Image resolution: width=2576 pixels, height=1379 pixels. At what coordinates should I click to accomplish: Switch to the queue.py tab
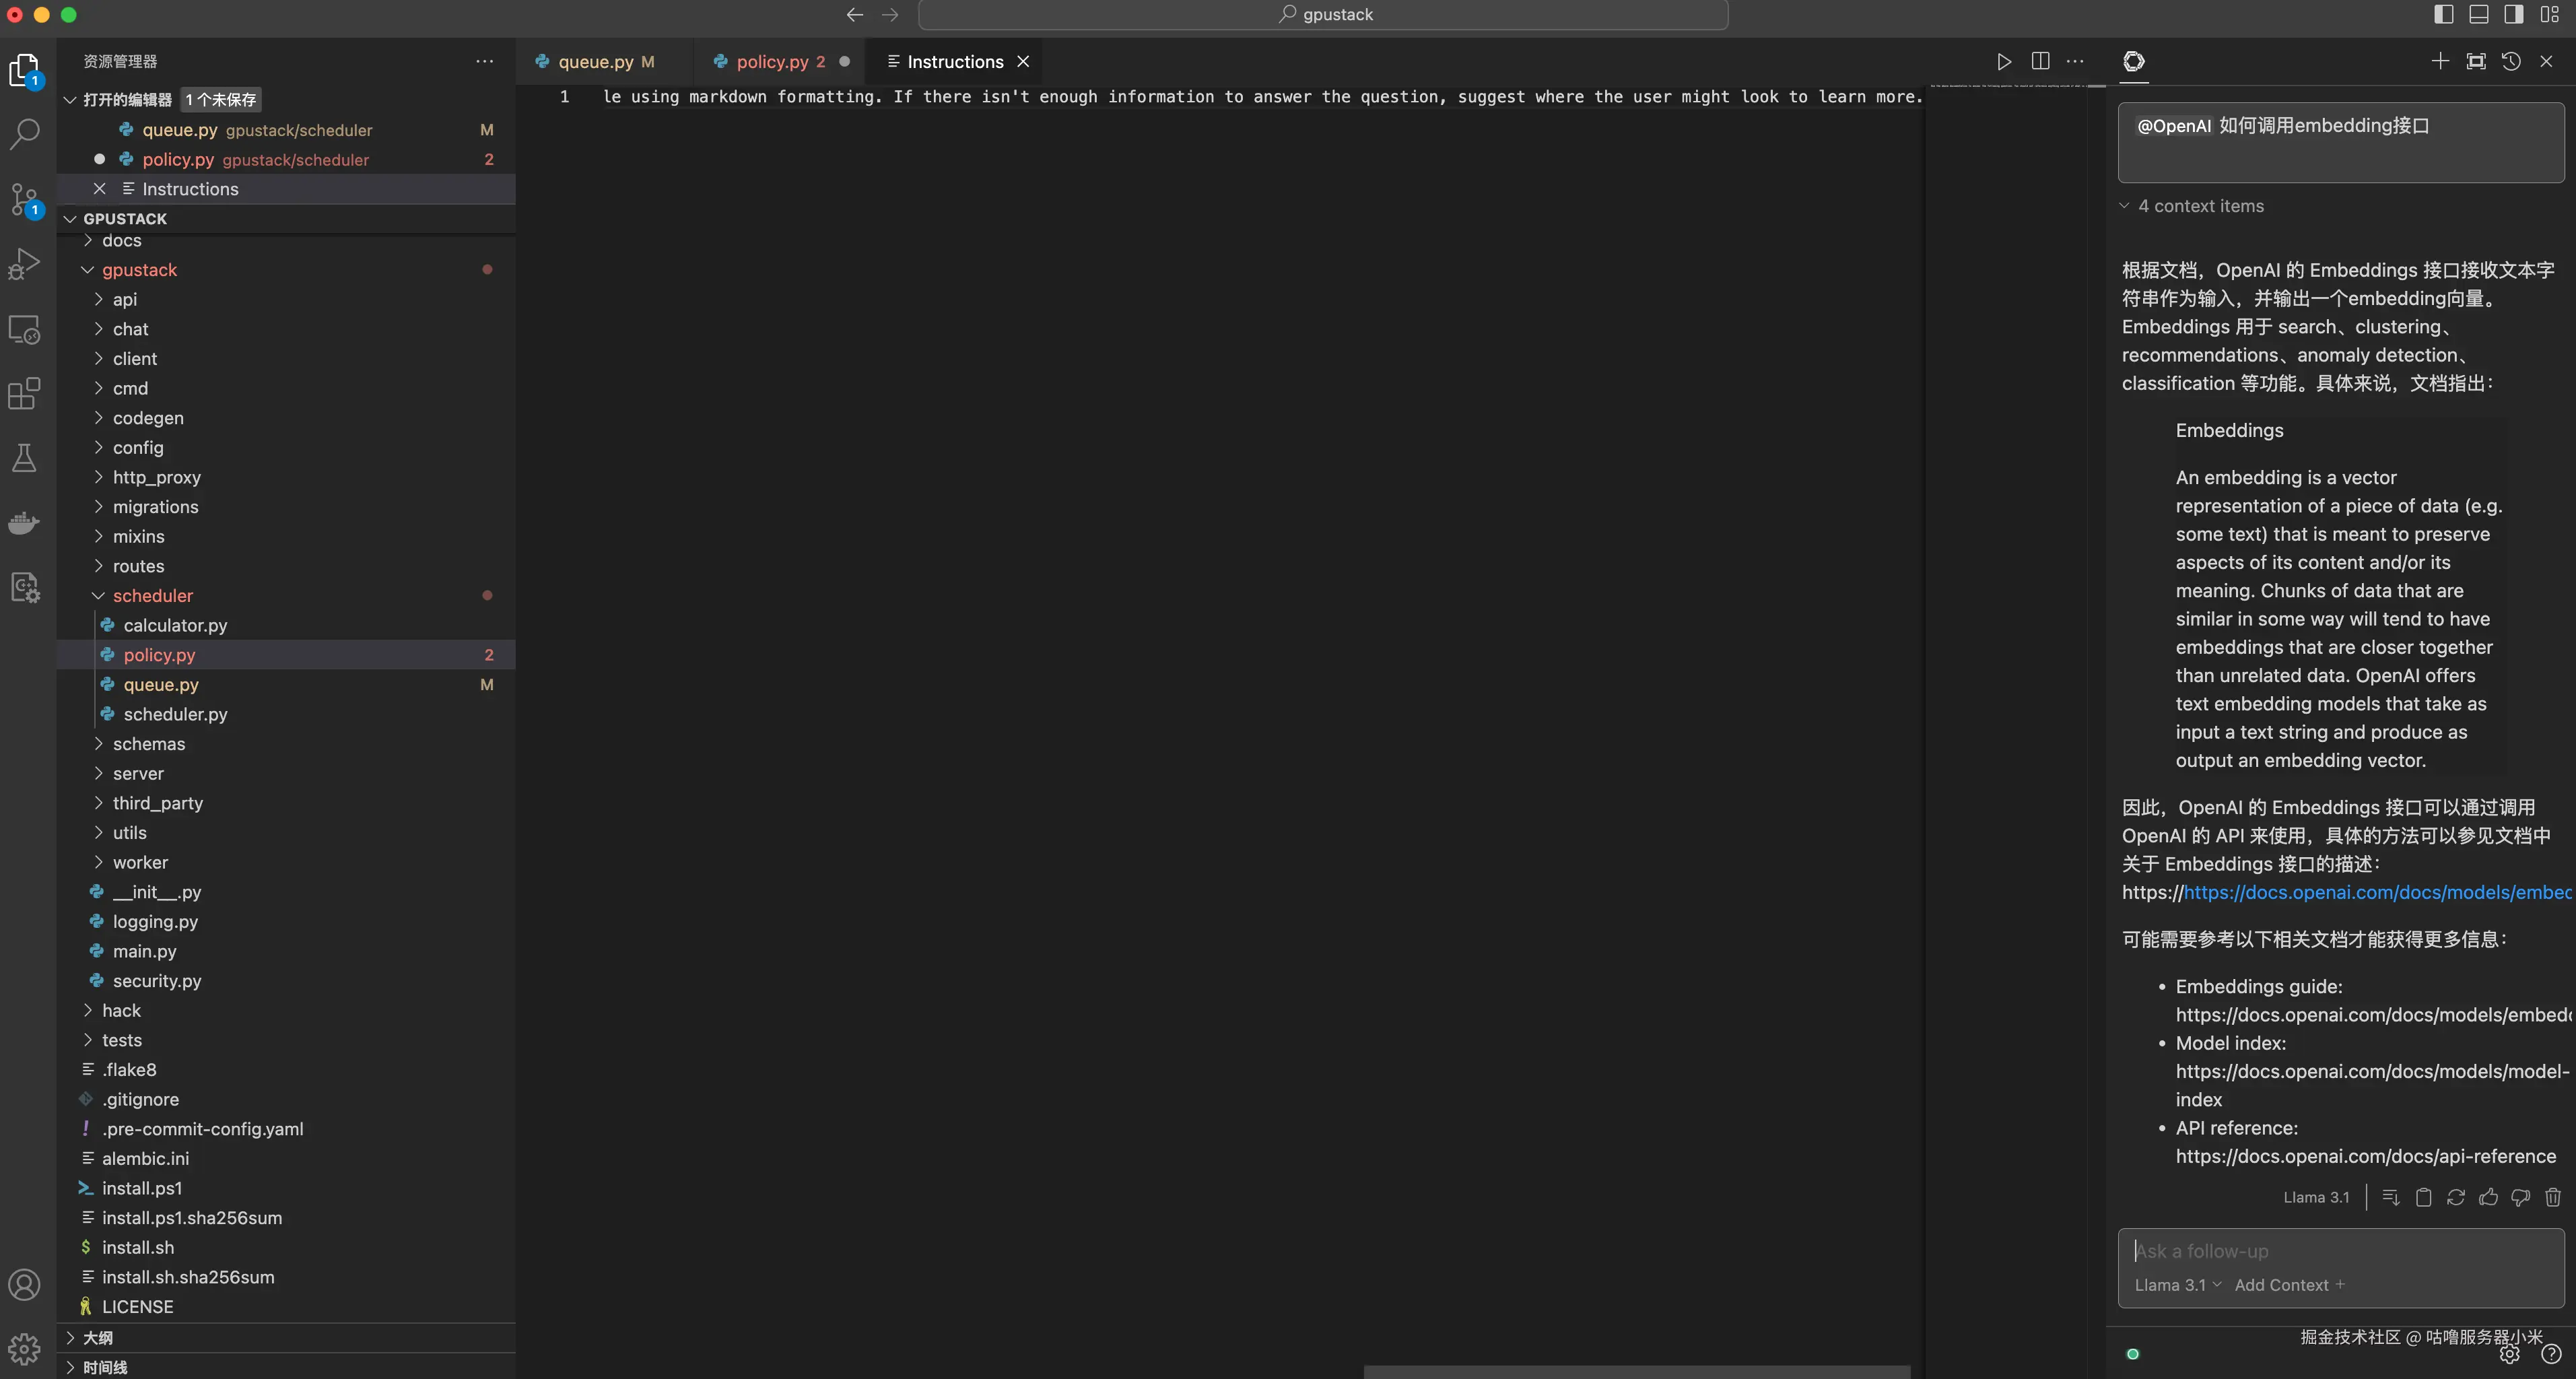[596, 62]
